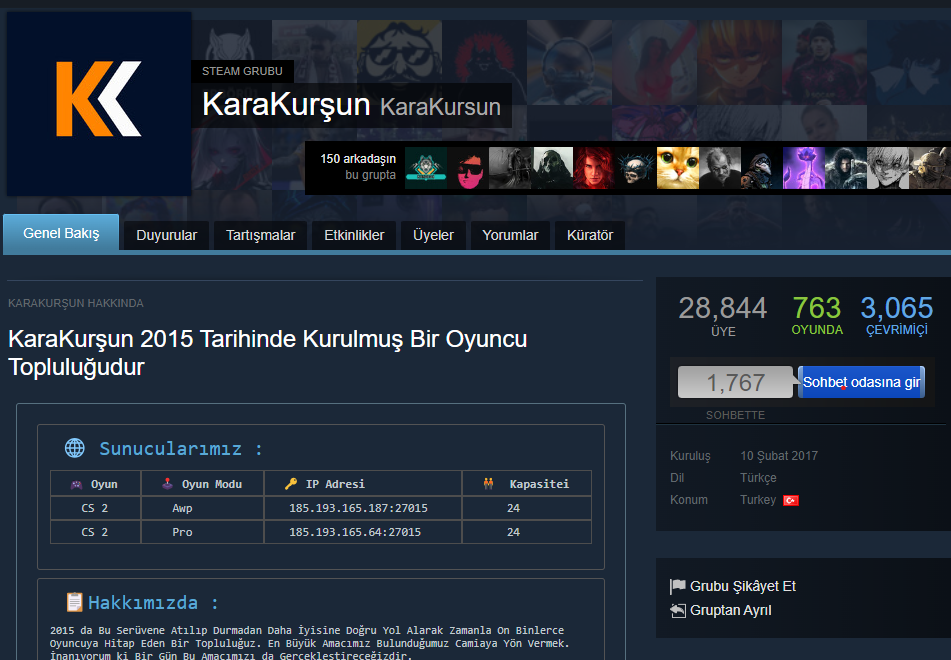Open the pink face with sunglasses avatar
951x660 pixels.
click(x=468, y=167)
